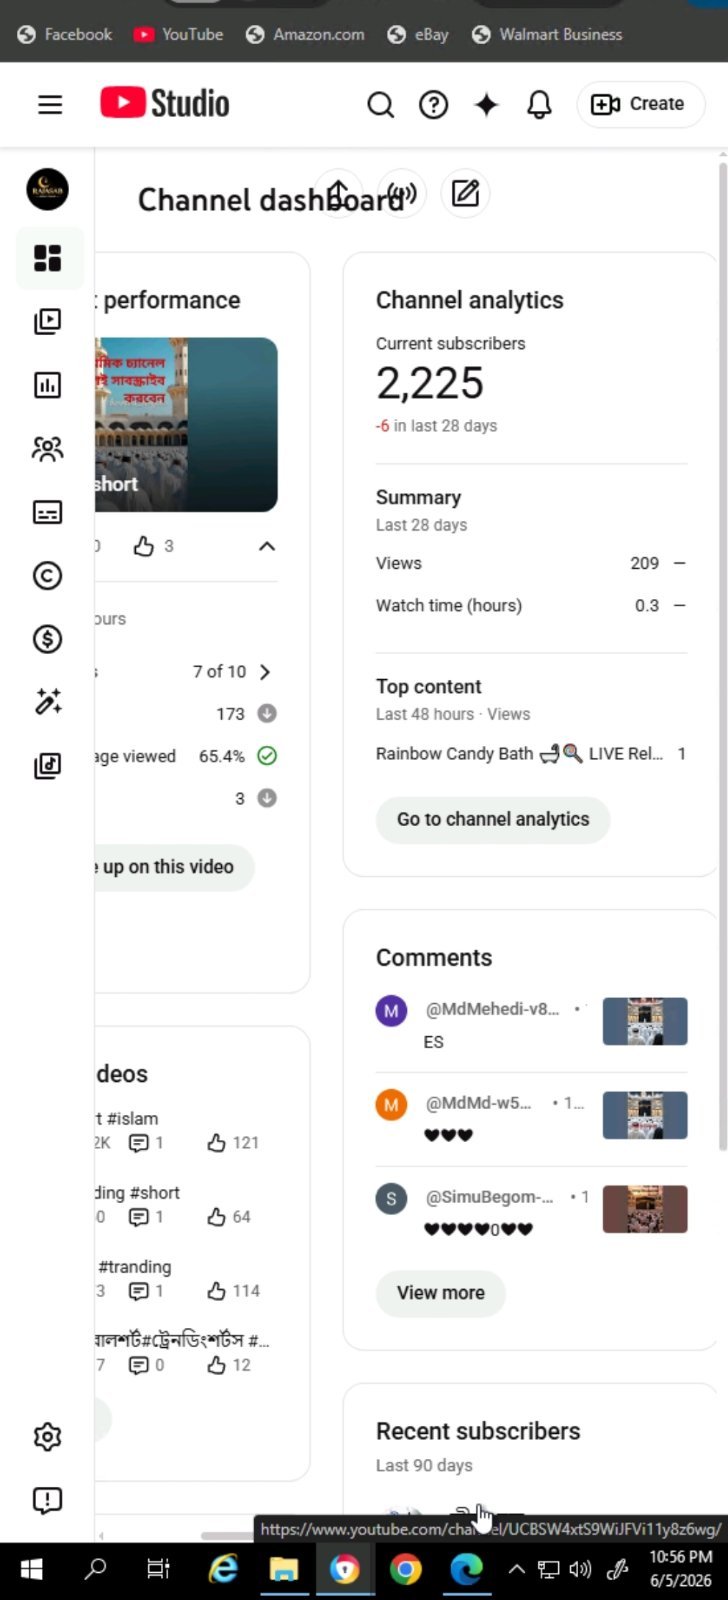
Task: Open File Explorer from the taskbar
Action: [284, 1570]
